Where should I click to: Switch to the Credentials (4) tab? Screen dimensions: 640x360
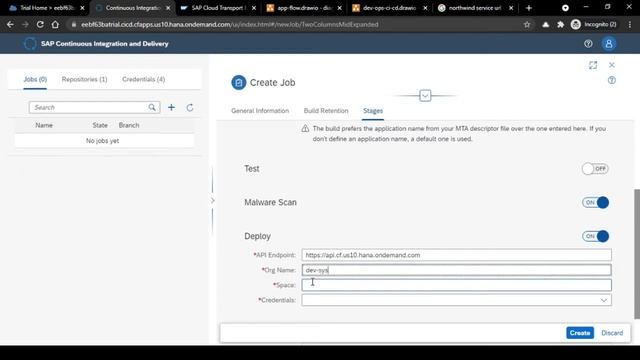pyautogui.click(x=144, y=79)
